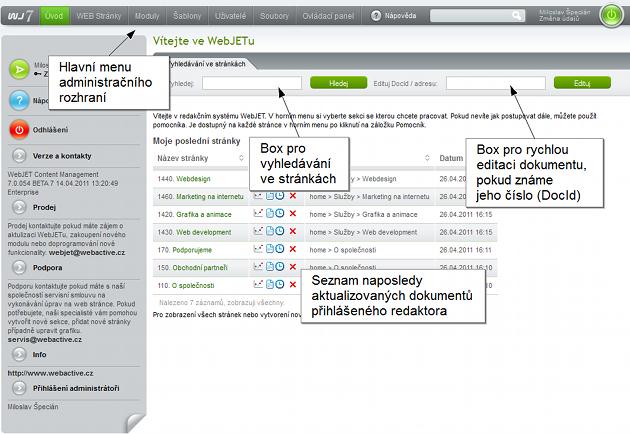Click the green Edituj button
The height and width of the screenshot is (434, 630).
[582, 83]
